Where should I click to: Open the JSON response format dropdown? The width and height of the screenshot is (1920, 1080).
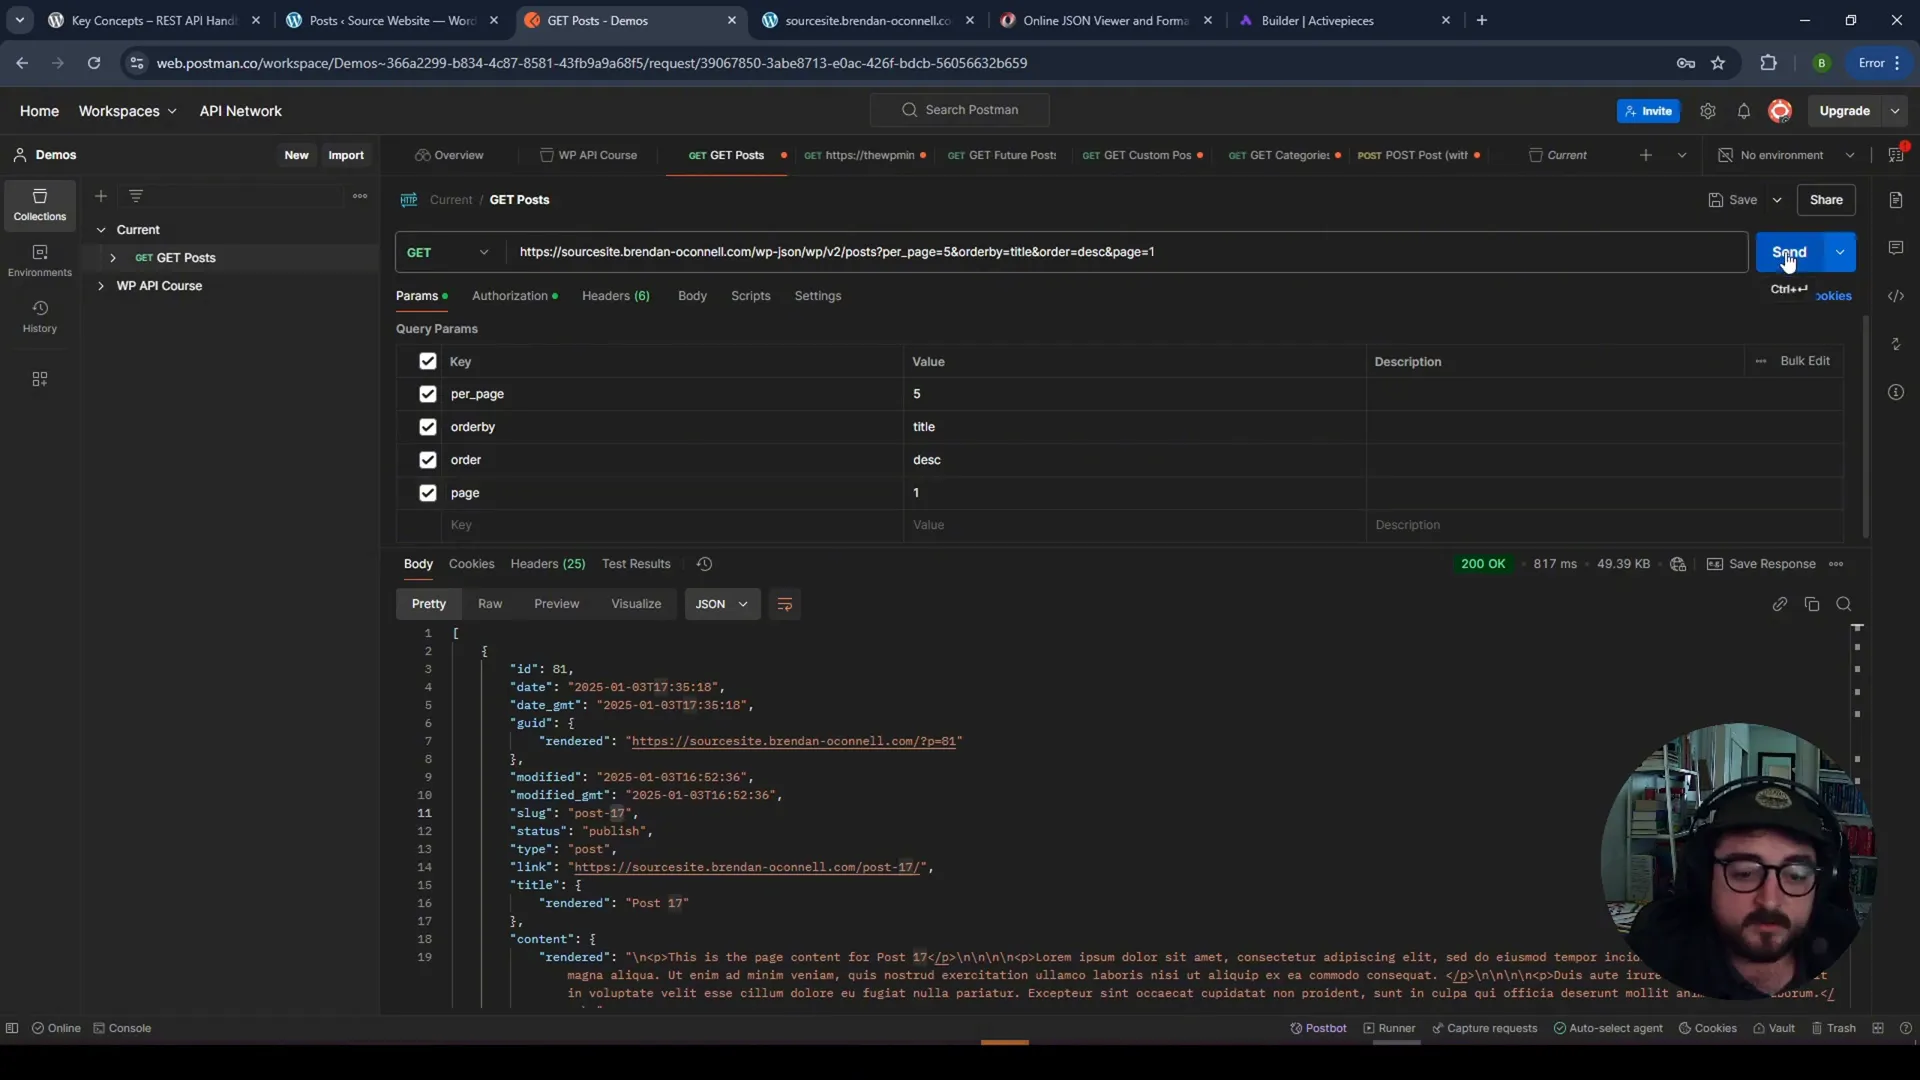pos(722,604)
